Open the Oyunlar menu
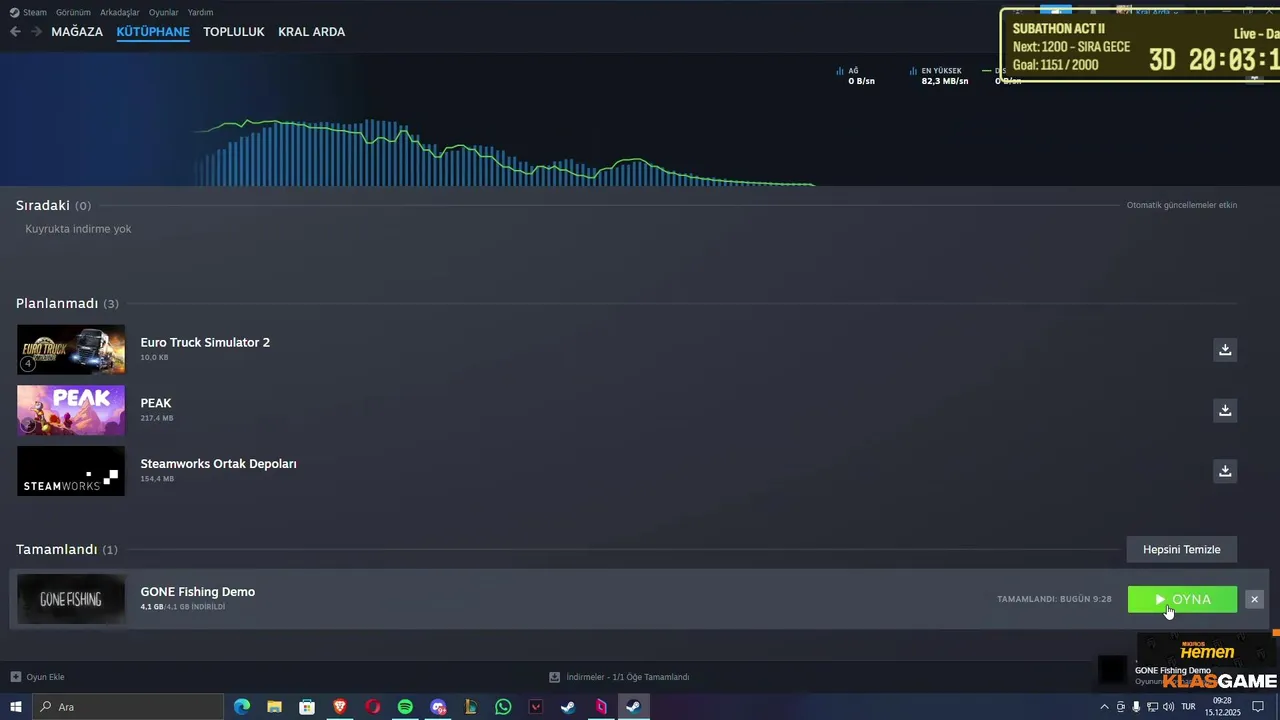1280x720 pixels. tap(164, 12)
